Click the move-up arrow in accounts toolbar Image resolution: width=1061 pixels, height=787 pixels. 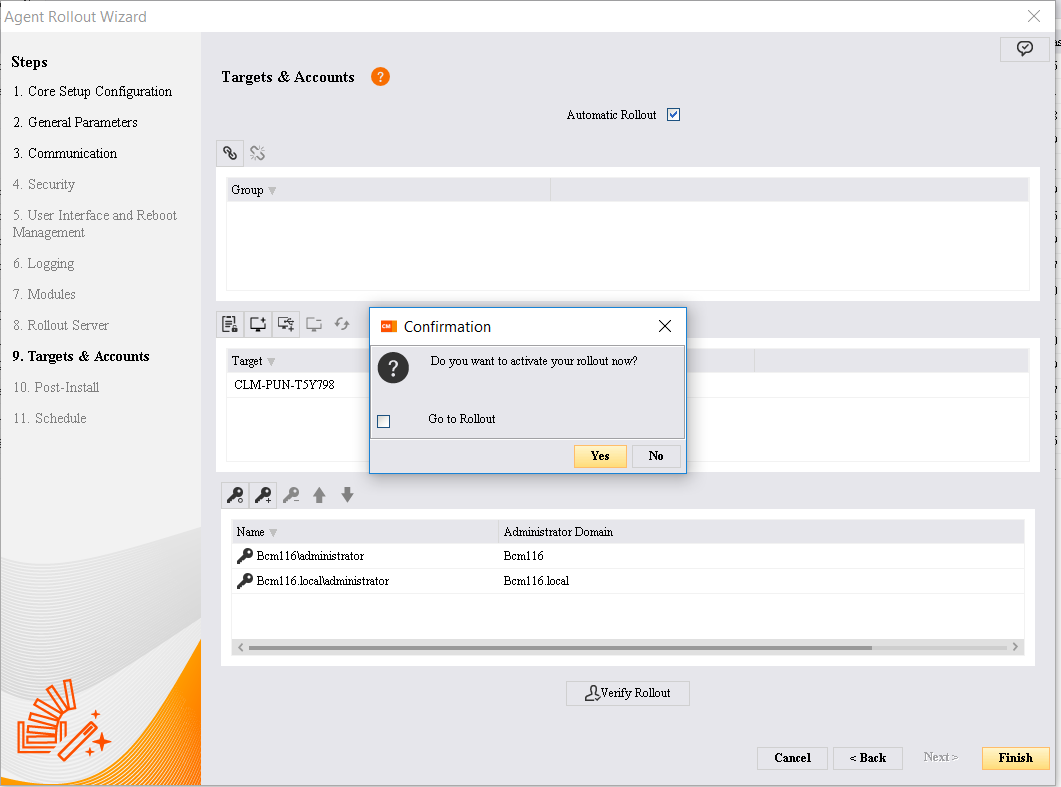click(x=319, y=495)
